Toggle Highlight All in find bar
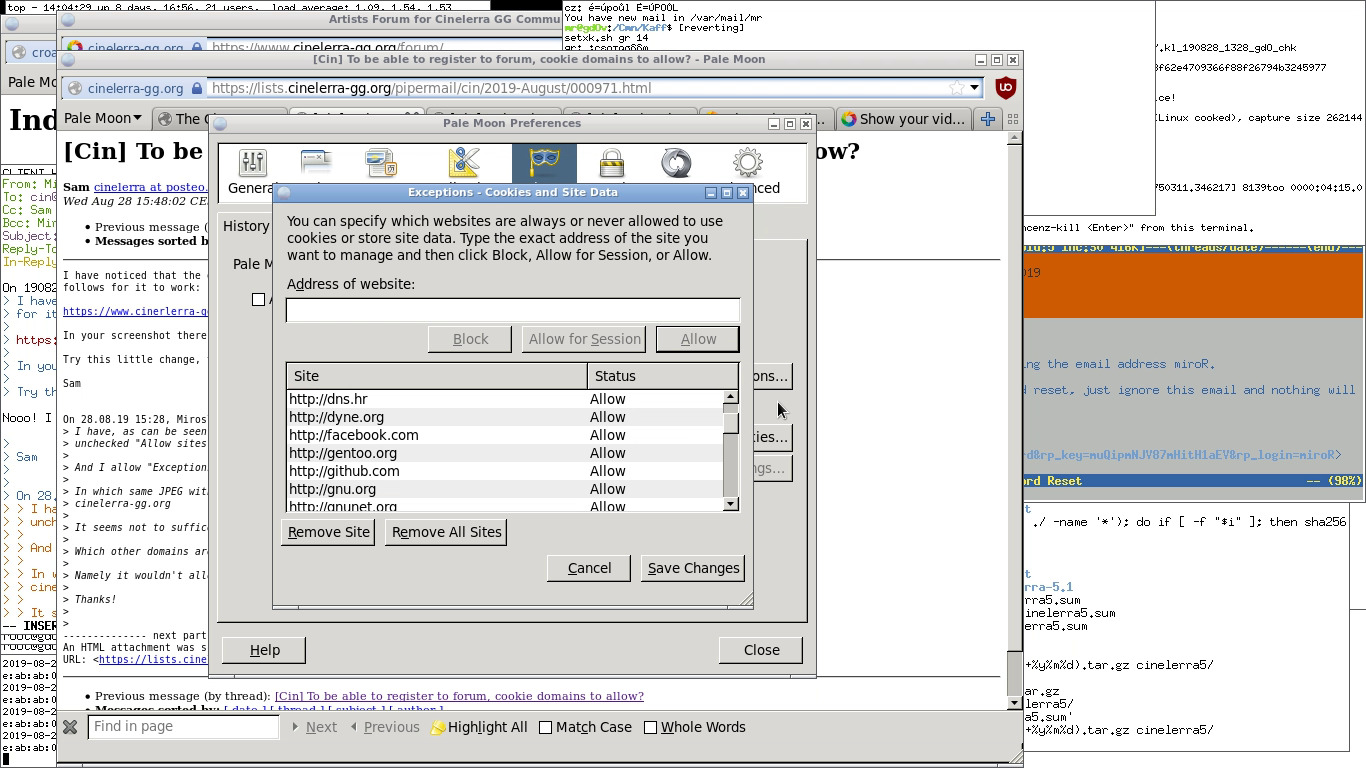The height and width of the screenshot is (768, 1366). pyautogui.click(x=478, y=727)
